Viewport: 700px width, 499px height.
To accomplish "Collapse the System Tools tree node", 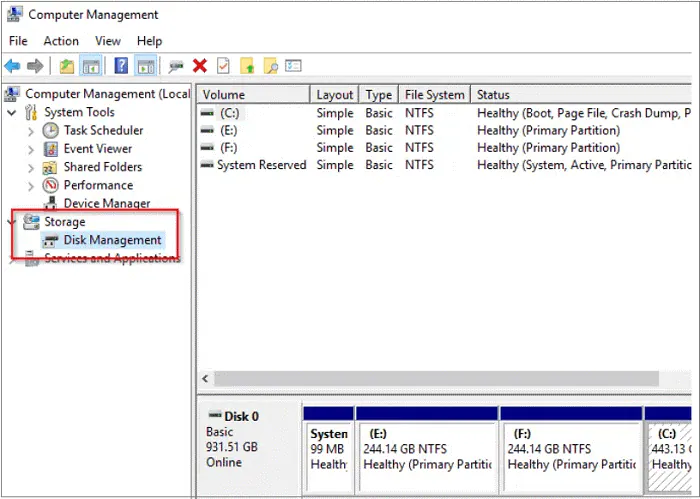I will click(x=12, y=112).
